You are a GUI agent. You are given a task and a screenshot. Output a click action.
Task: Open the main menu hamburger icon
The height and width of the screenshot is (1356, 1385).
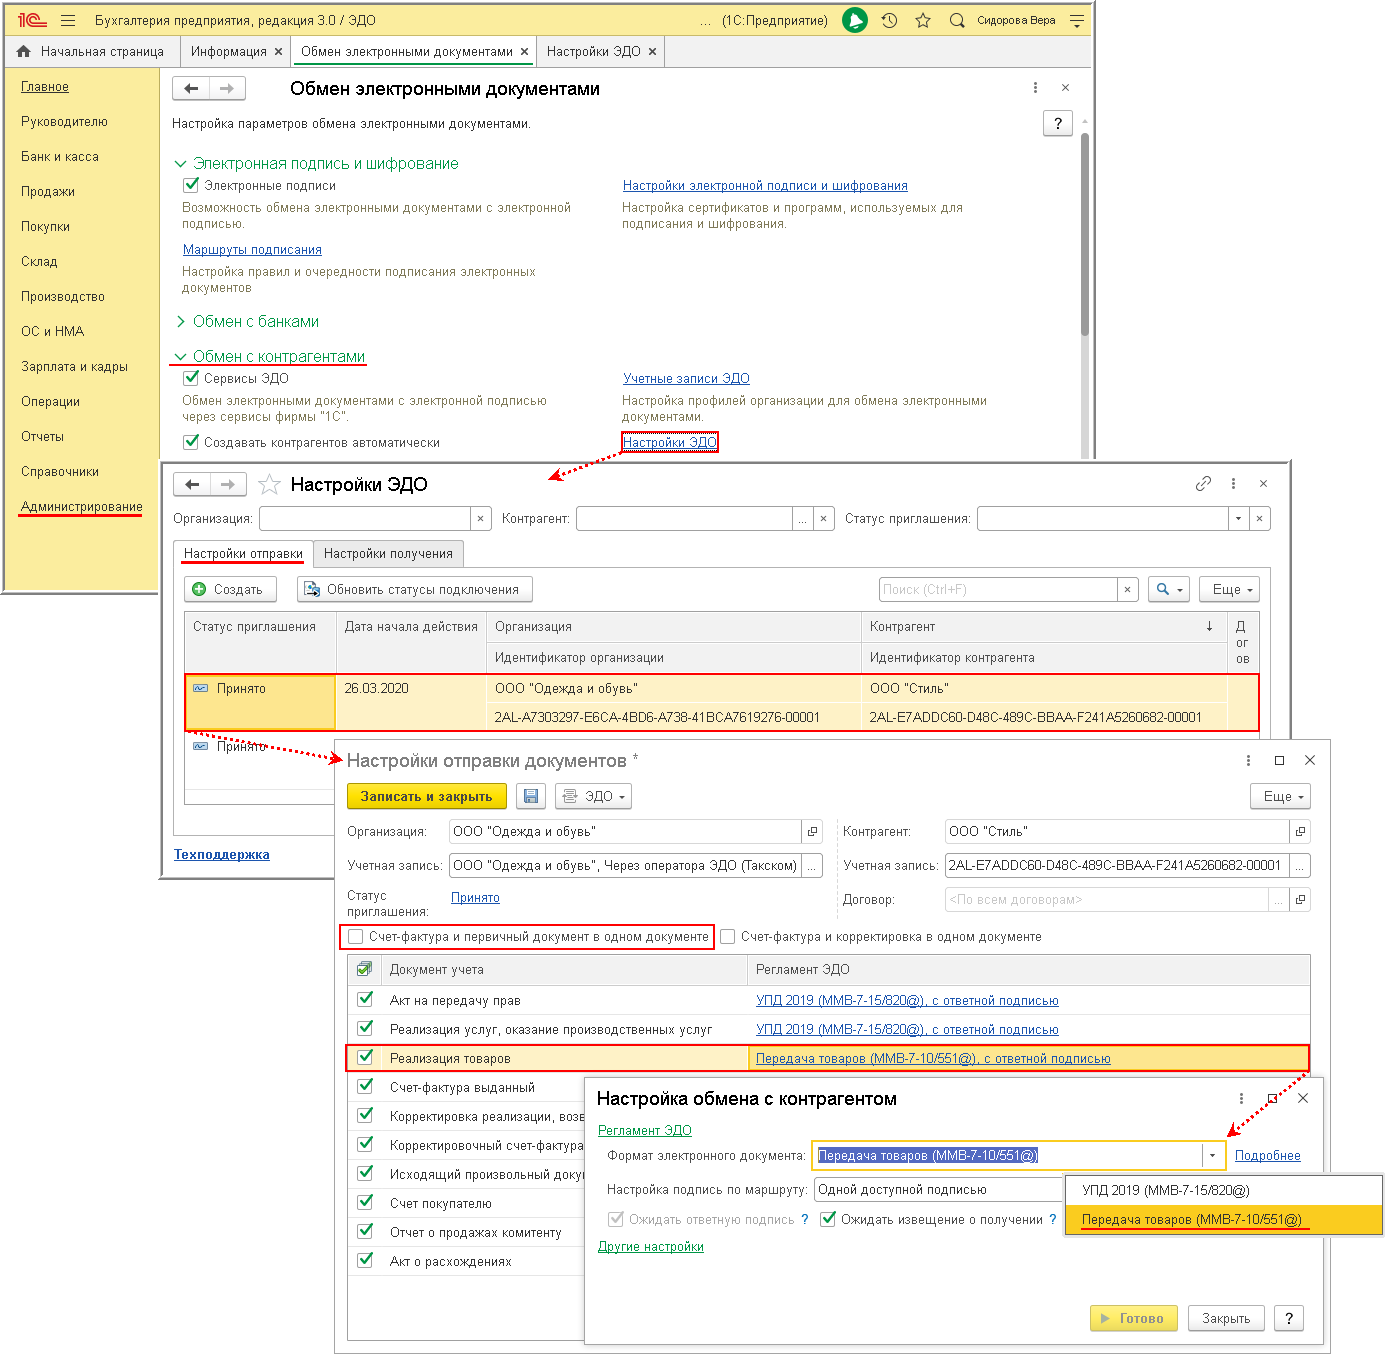[68, 20]
